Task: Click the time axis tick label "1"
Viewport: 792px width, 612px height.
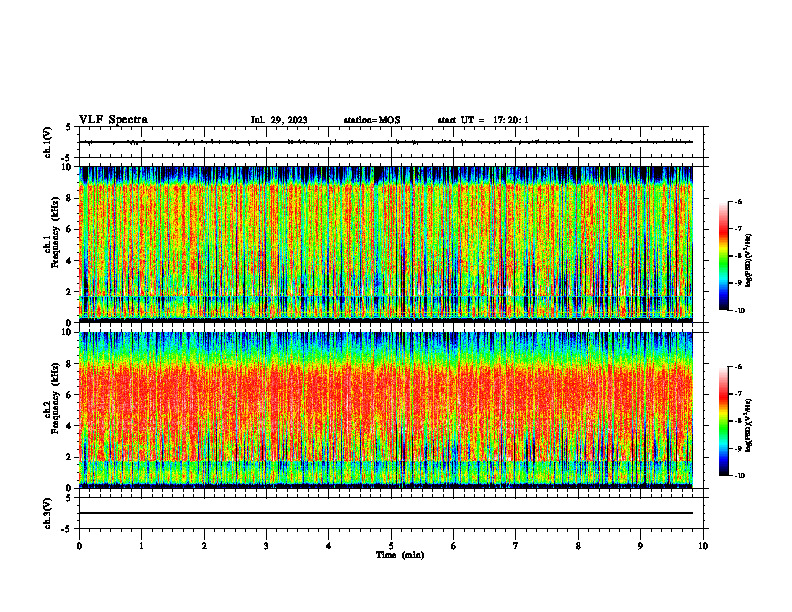Action: [141, 546]
